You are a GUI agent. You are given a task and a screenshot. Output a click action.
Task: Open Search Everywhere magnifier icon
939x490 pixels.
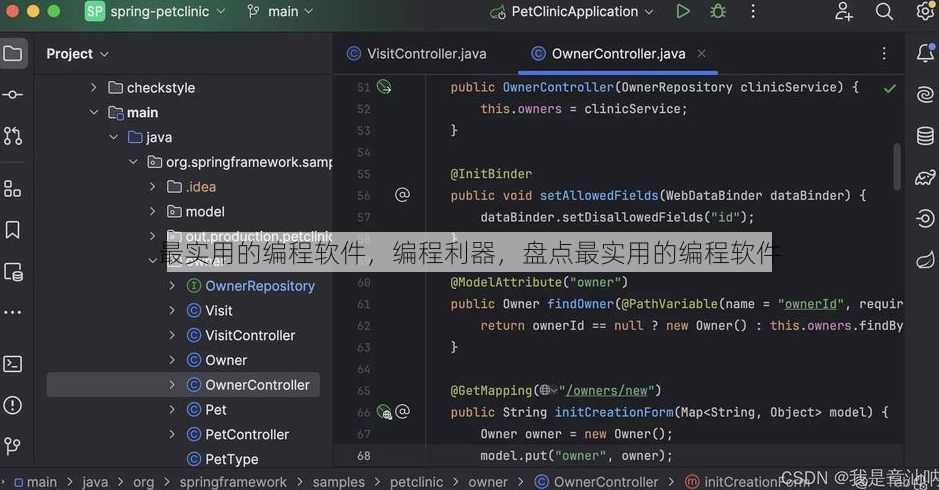click(x=885, y=11)
